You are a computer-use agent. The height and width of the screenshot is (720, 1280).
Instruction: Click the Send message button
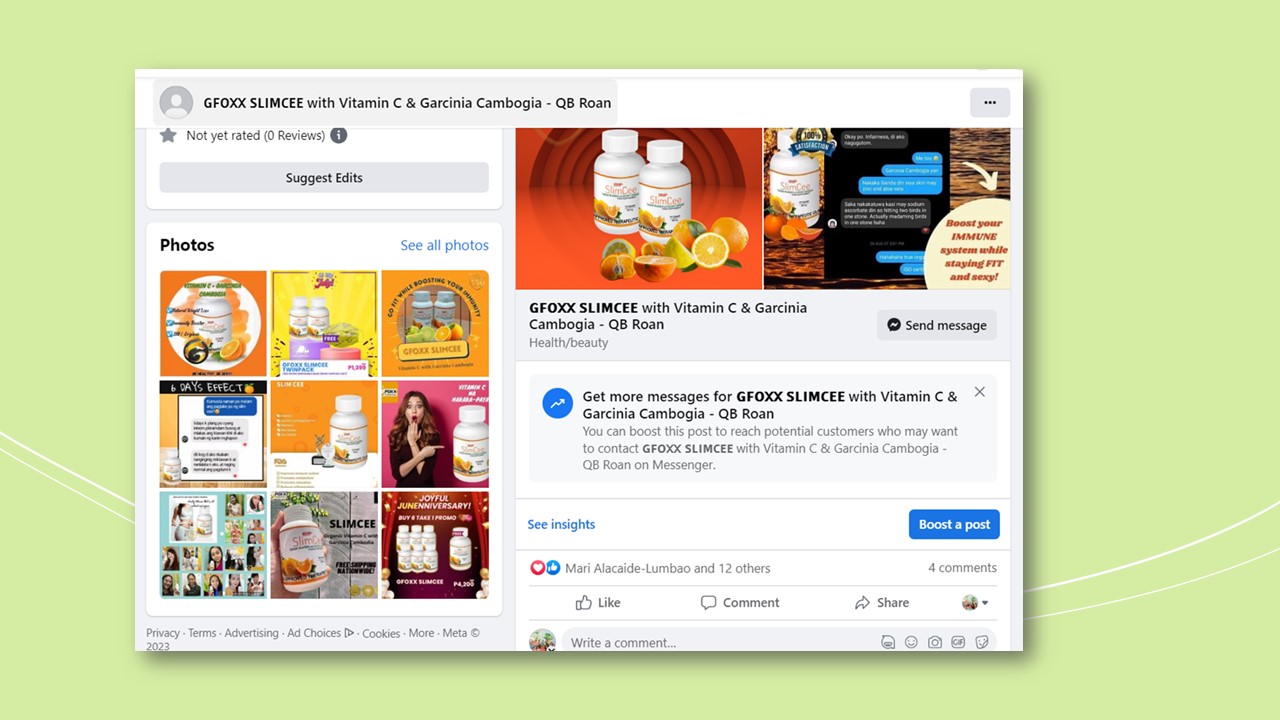(937, 325)
